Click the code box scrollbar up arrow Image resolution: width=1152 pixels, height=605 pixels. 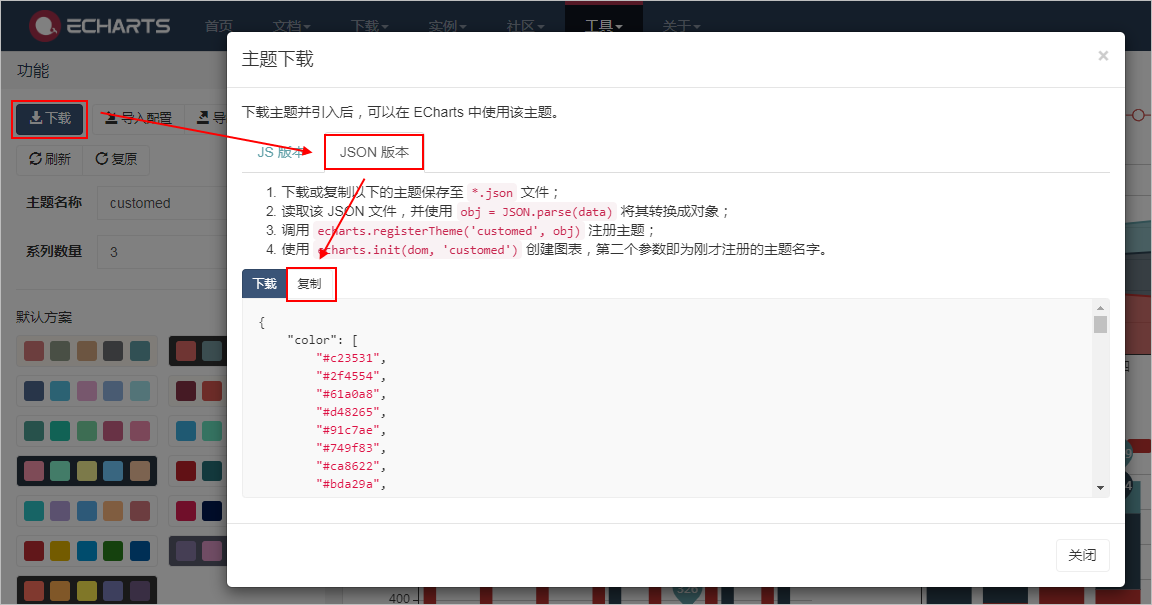coord(1100,308)
